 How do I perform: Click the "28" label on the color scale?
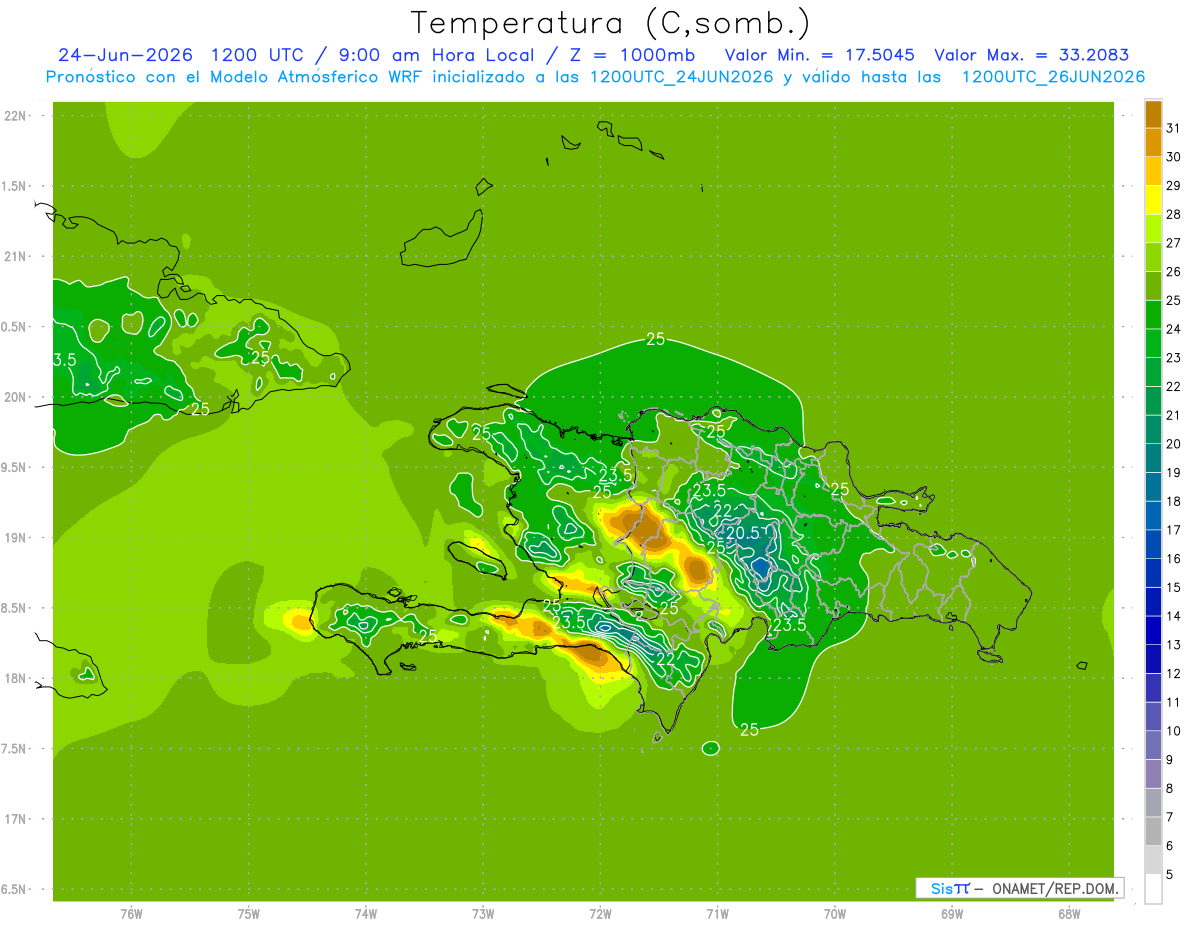pos(1174,214)
